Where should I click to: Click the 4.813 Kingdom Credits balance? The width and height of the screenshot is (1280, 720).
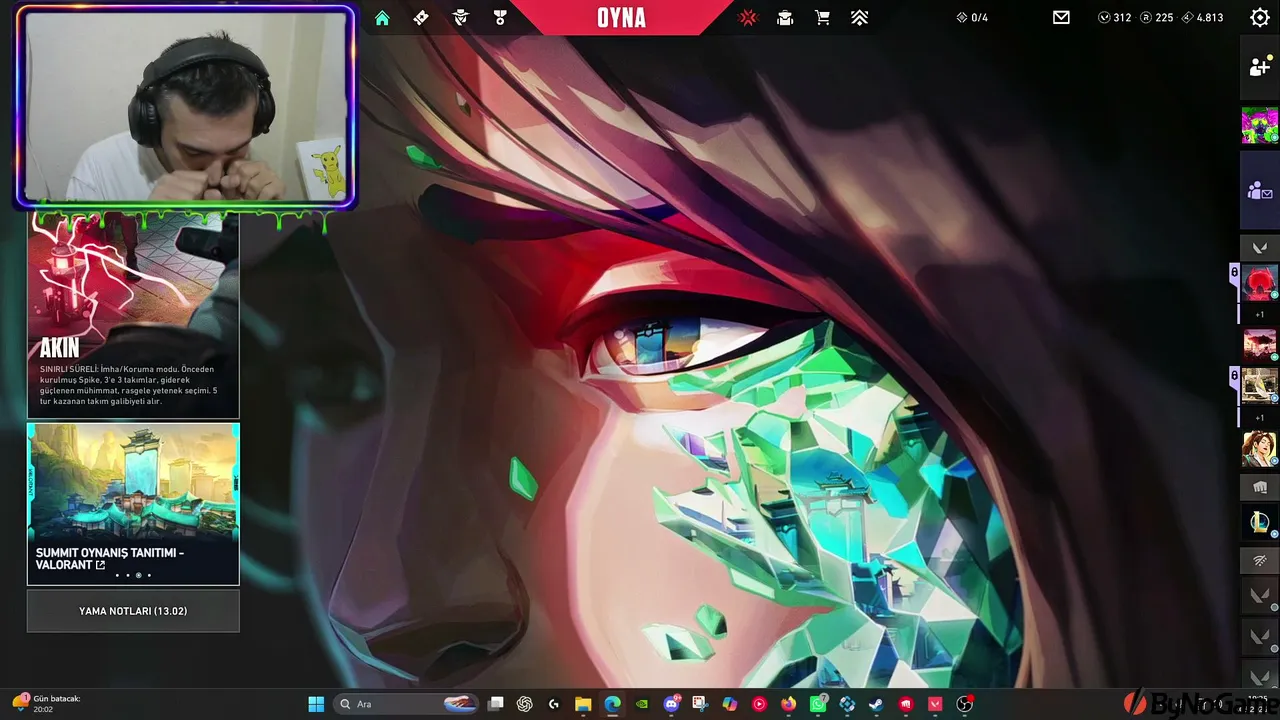1202,17
